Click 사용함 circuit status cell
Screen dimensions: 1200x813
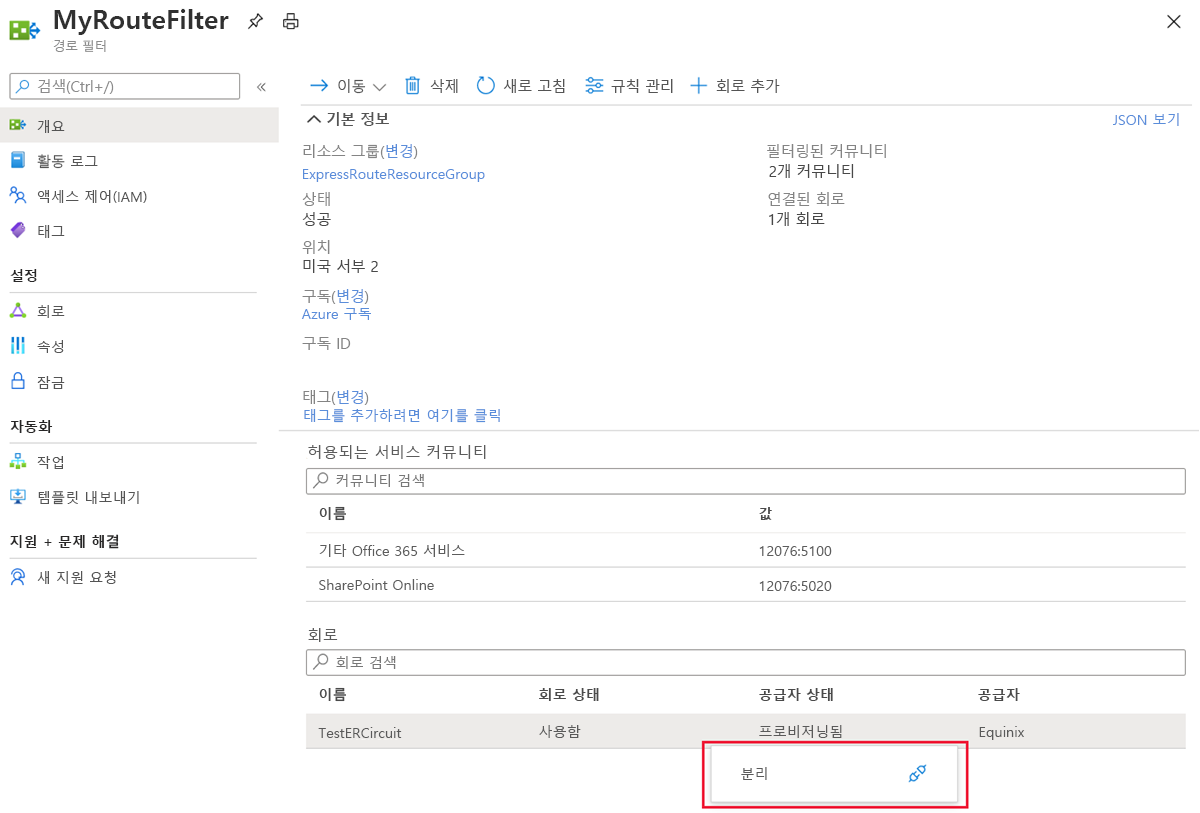(x=559, y=731)
